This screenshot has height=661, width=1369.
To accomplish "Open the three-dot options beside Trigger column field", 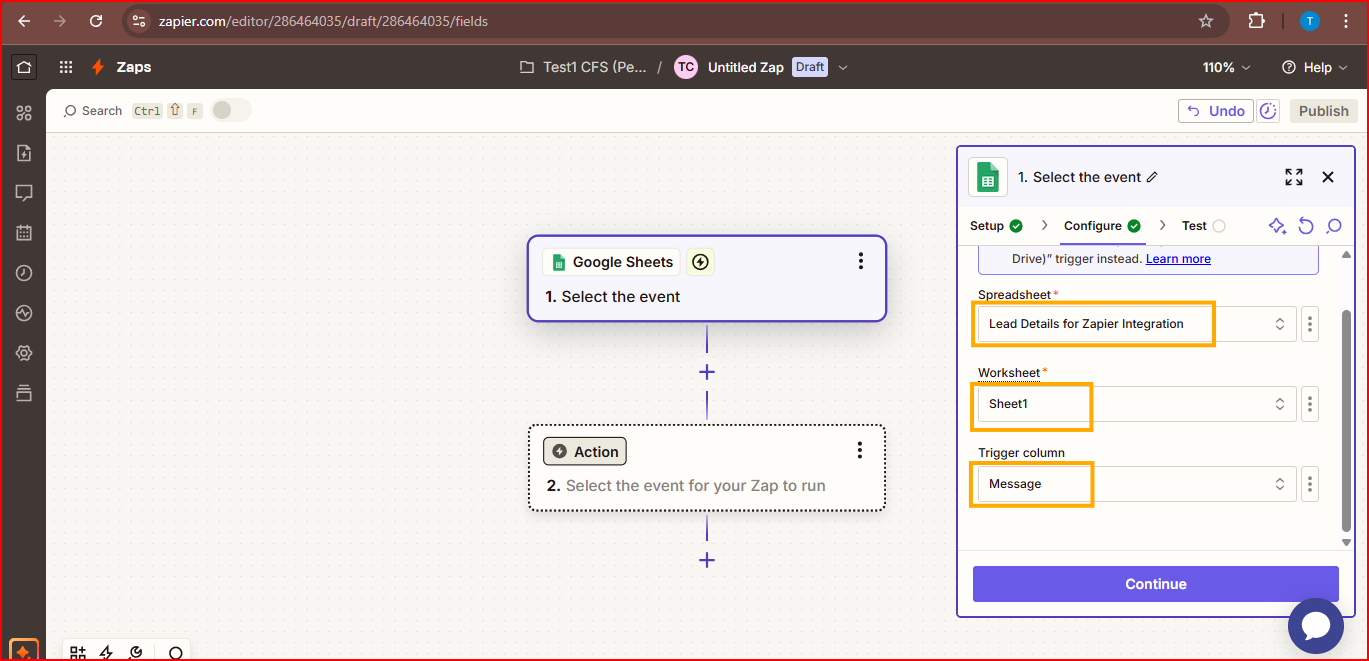I will click(x=1310, y=484).
